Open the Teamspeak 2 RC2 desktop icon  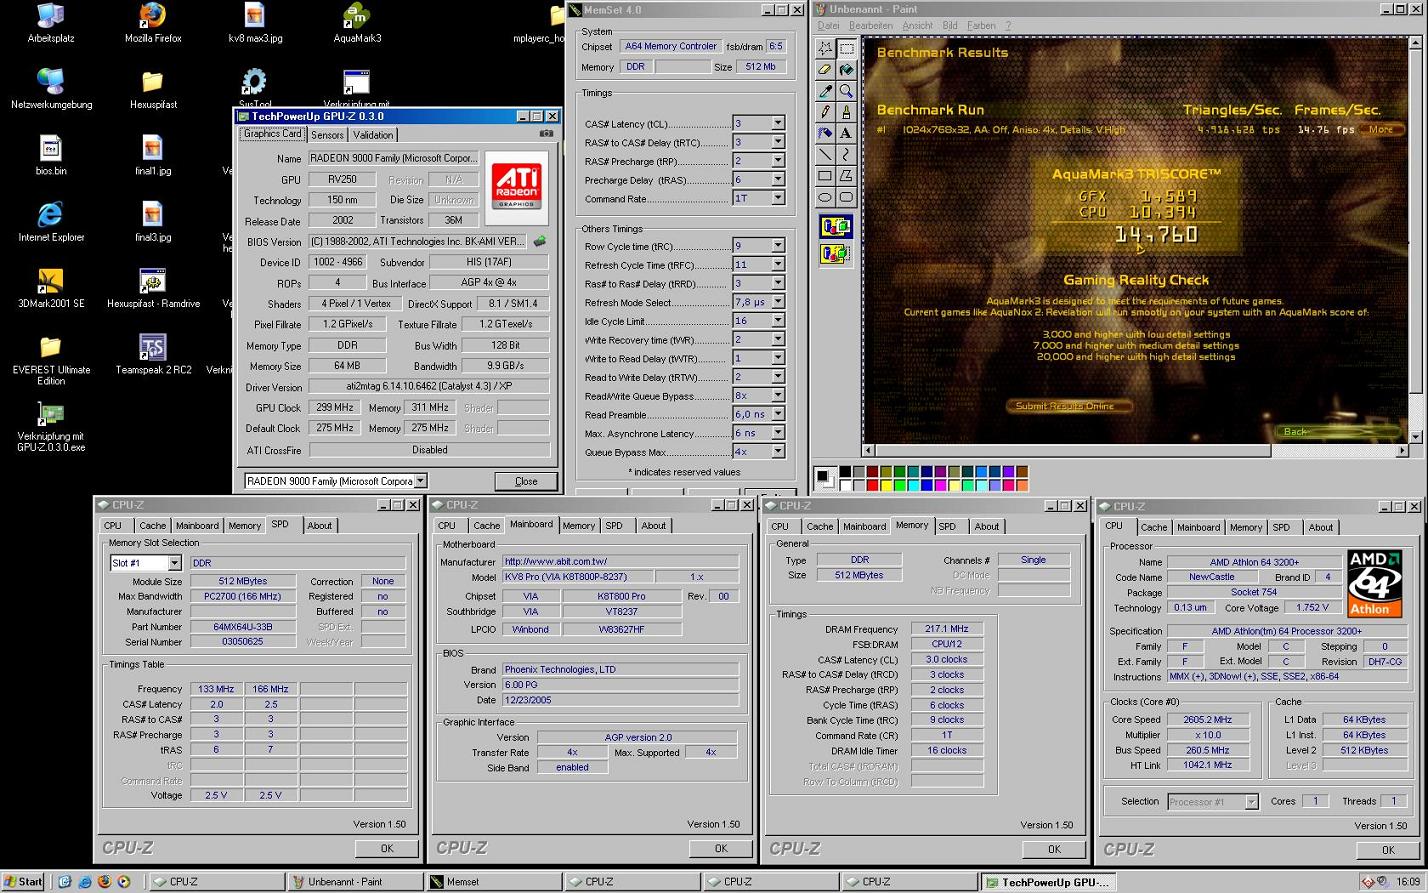(153, 355)
